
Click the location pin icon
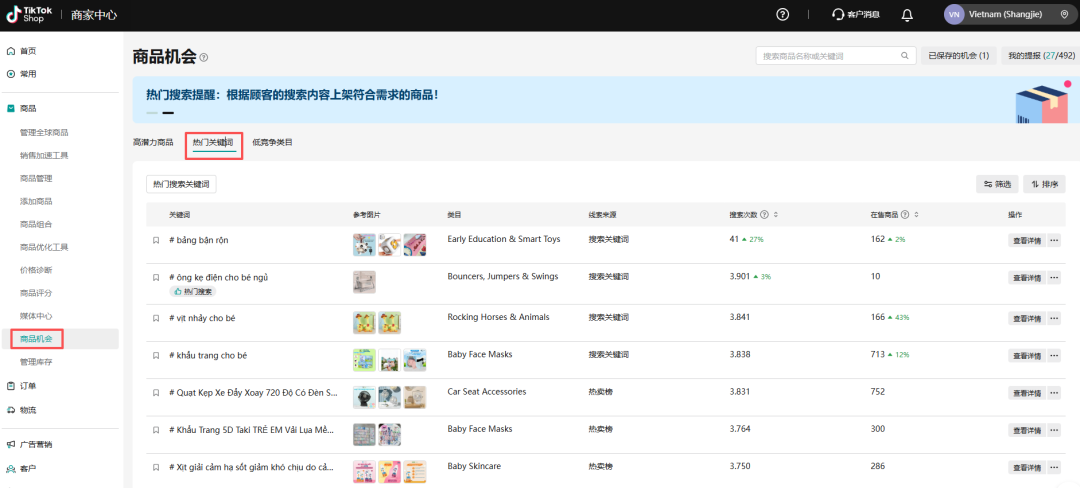(x=1065, y=14)
